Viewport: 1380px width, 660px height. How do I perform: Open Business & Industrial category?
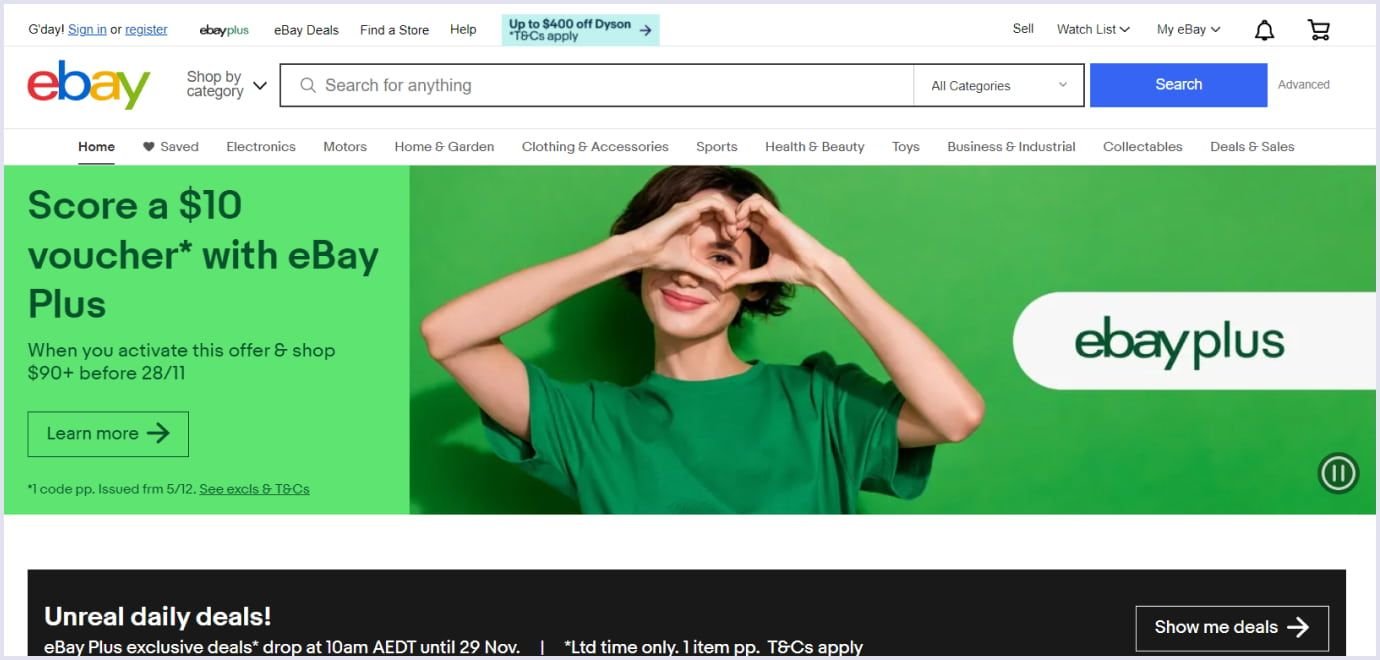click(1011, 146)
